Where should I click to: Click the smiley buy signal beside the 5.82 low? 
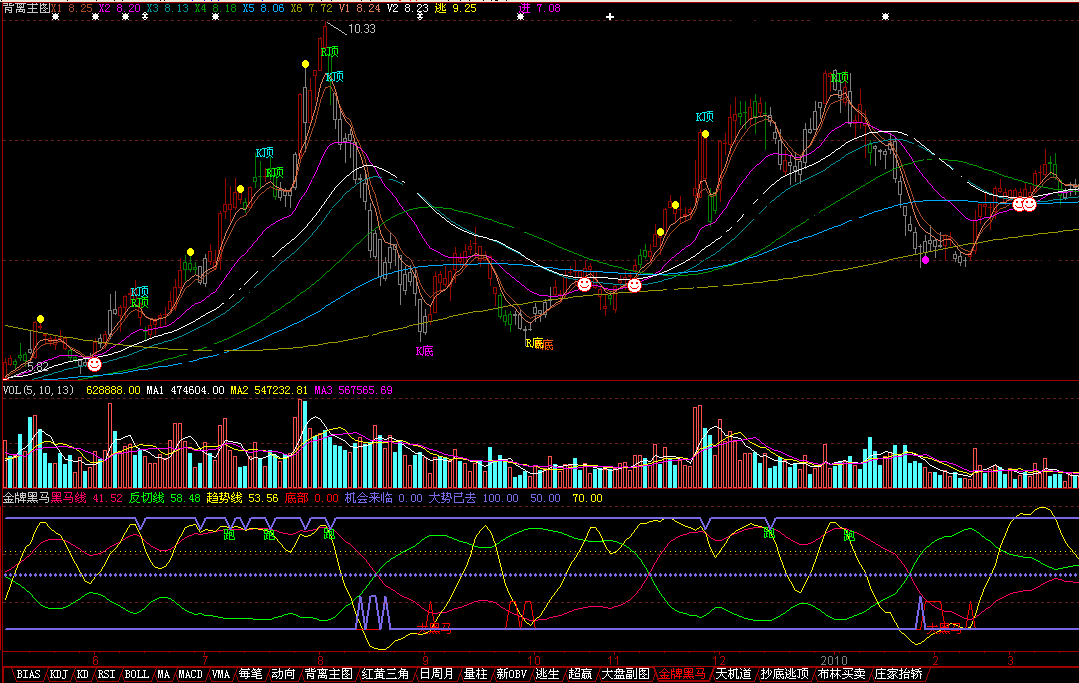pos(94,364)
